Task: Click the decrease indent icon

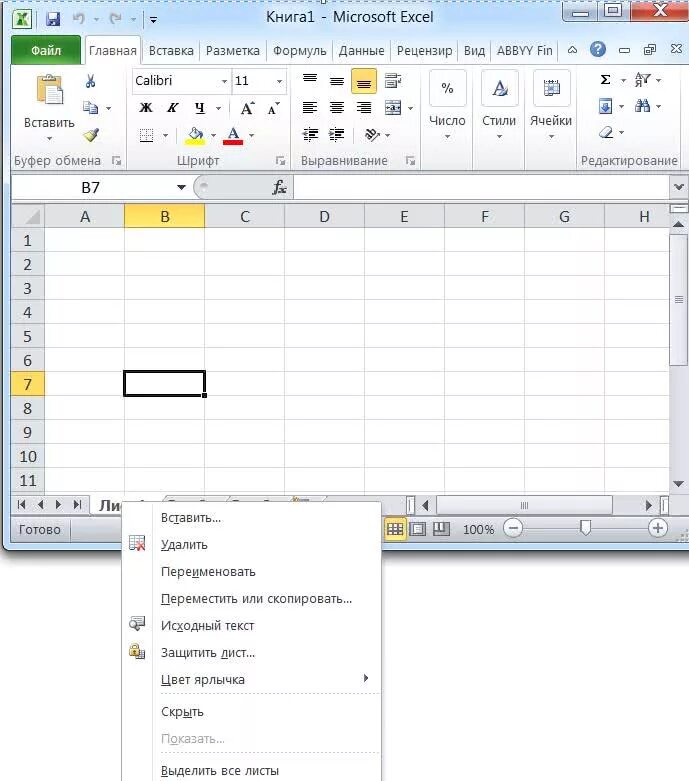Action: pos(310,134)
